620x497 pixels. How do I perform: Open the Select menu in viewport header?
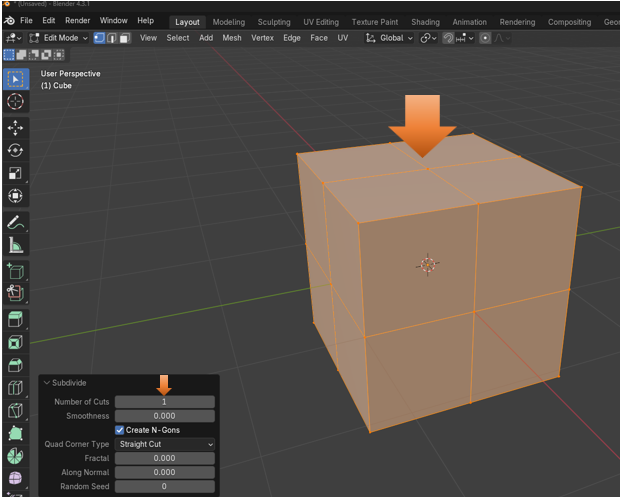pyautogui.click(x=178, y=38)
